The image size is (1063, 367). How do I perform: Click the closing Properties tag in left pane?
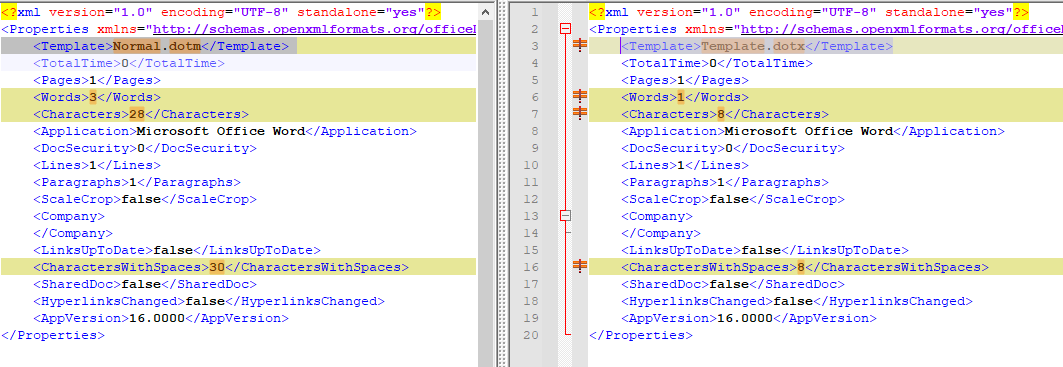[53, 335]
